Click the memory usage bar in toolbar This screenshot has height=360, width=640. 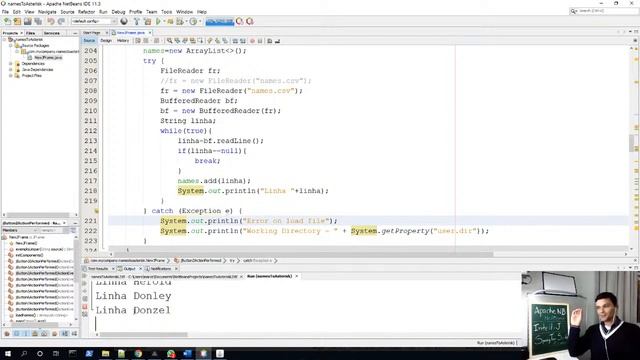[x=220, y=21]
